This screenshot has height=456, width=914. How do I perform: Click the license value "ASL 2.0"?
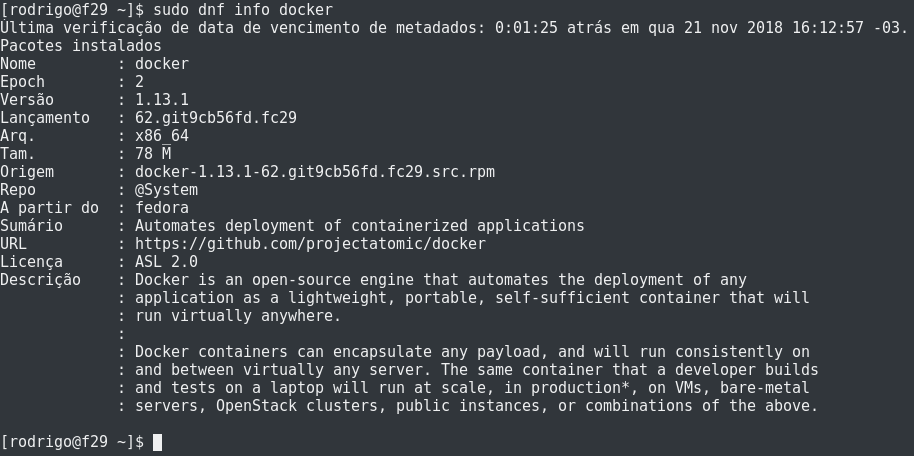(167, 262)
